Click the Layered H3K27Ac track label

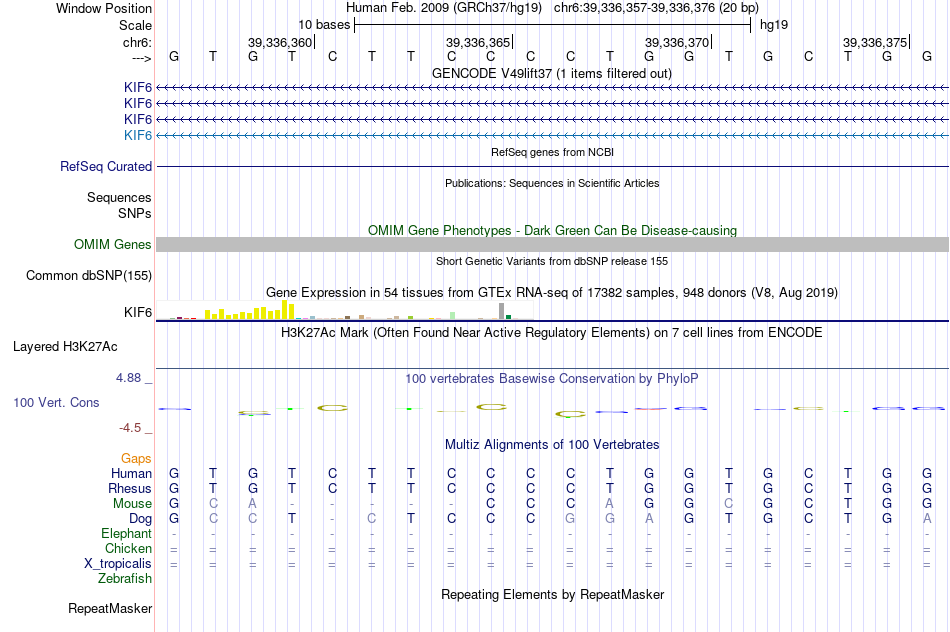(65, 347)
